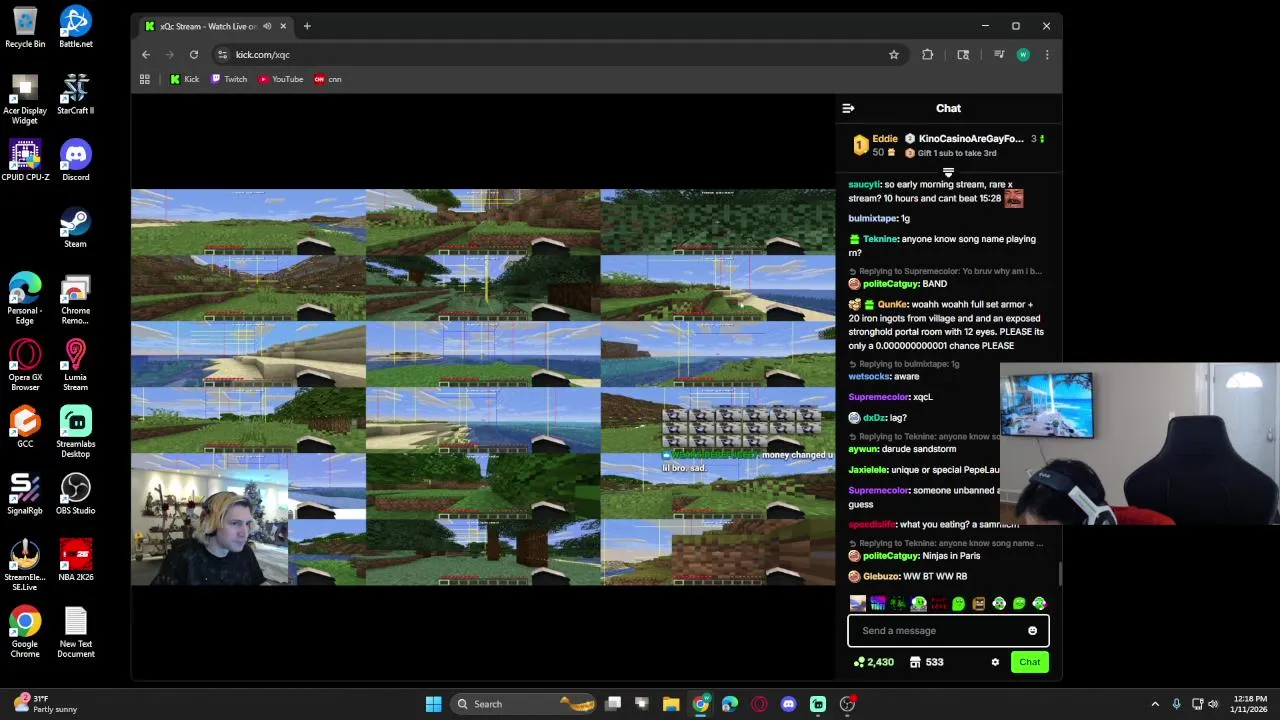
Task: Click the Minecraft stream video player
Action: click(483, 387)
